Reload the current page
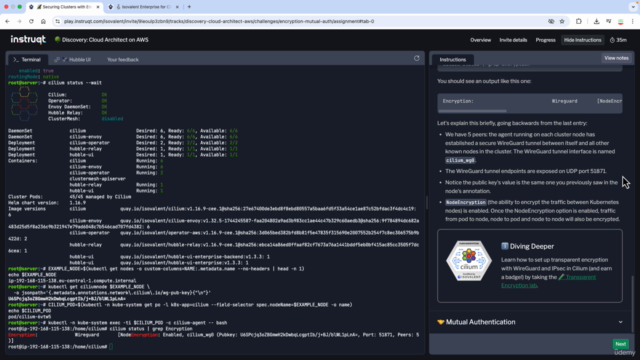The width and height of the screenshot is (640, 360). point(31,21)
